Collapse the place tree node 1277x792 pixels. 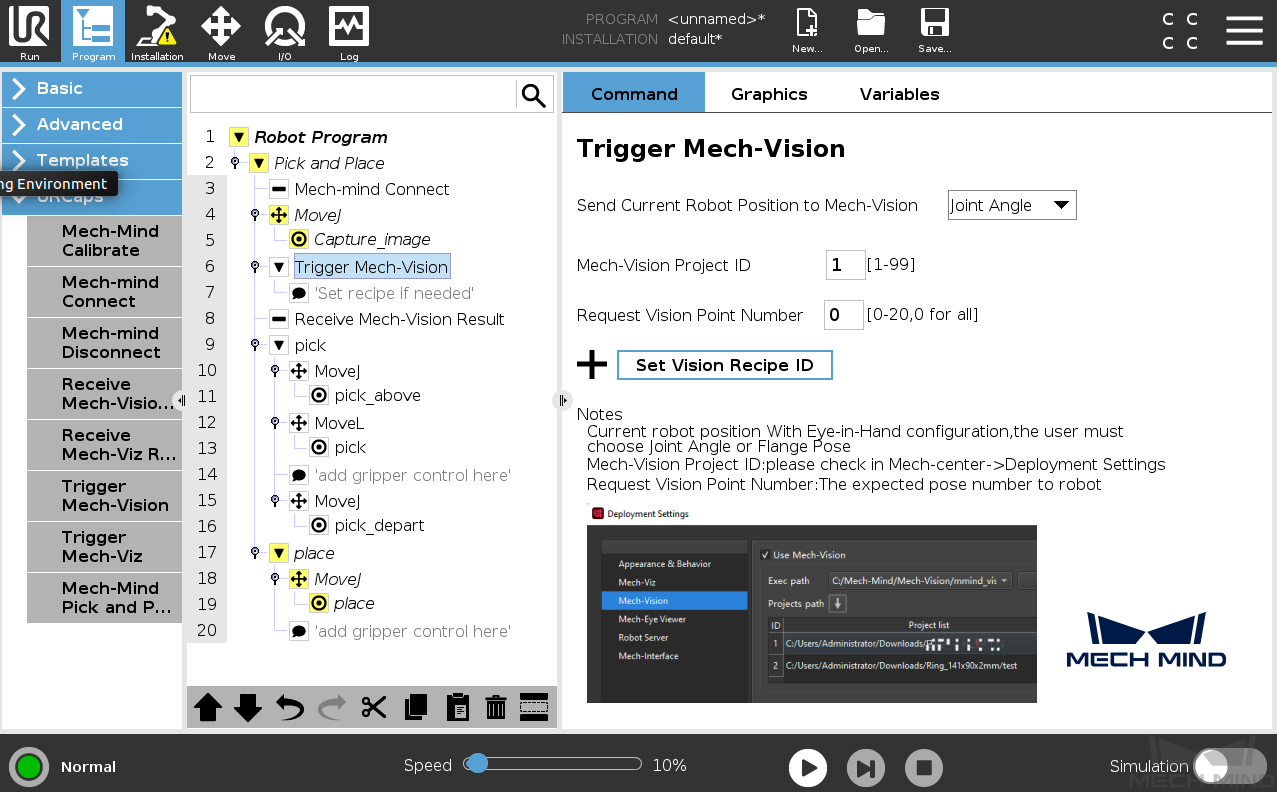(x=279, y=553)
